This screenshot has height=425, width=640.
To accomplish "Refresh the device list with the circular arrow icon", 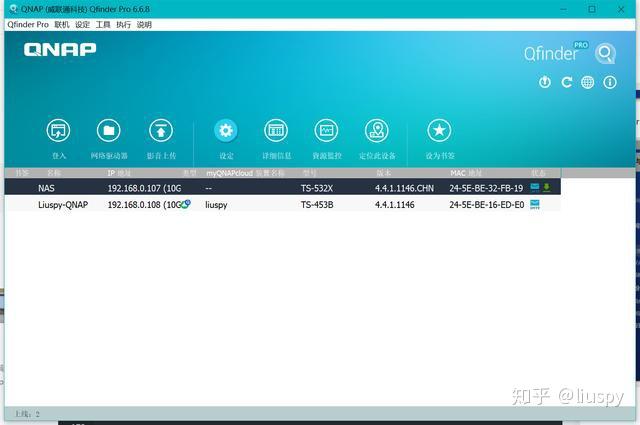I will coord(566,82).
